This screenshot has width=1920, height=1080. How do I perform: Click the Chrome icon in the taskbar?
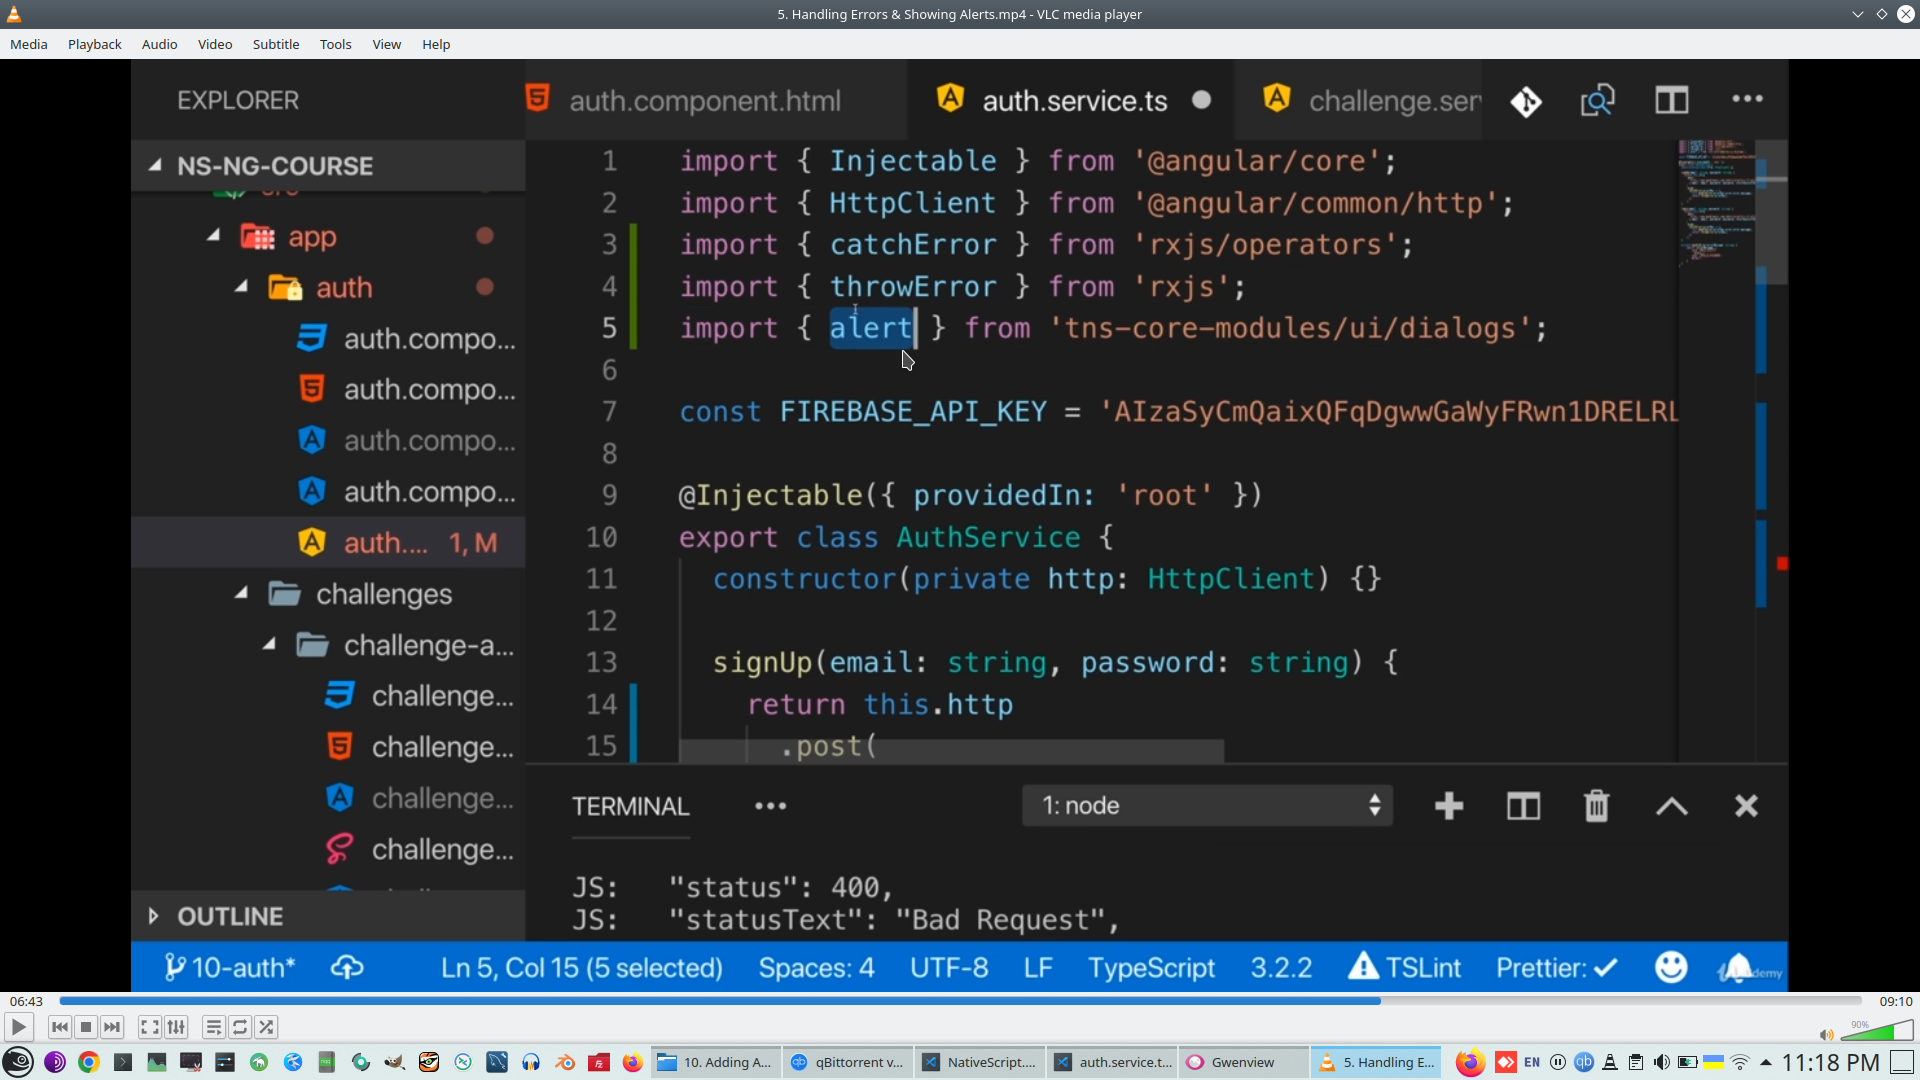[x=89, y=1062]
